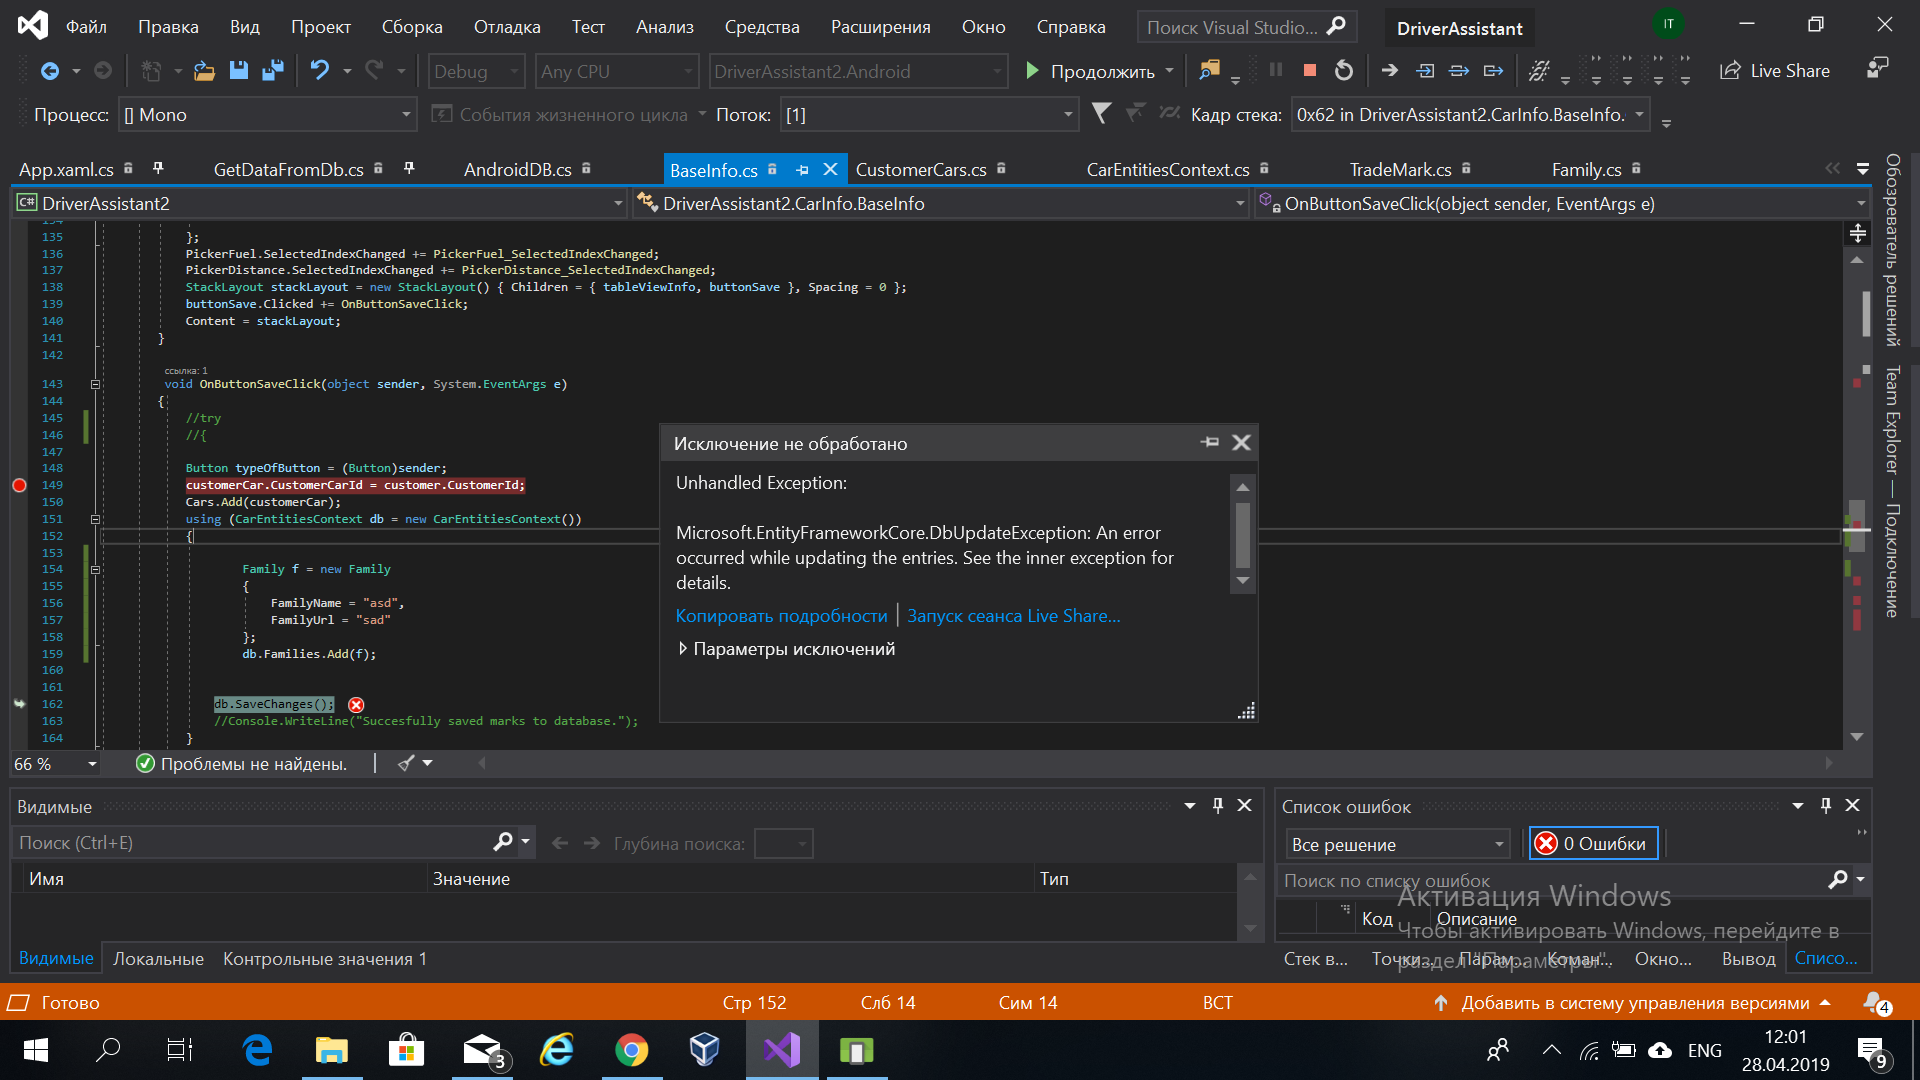The width and height of the screenshot is (1920, 1080).
Task: Open the DriverAssistant2.Android startup project dropdown
Action: click(x=857, y=71)
